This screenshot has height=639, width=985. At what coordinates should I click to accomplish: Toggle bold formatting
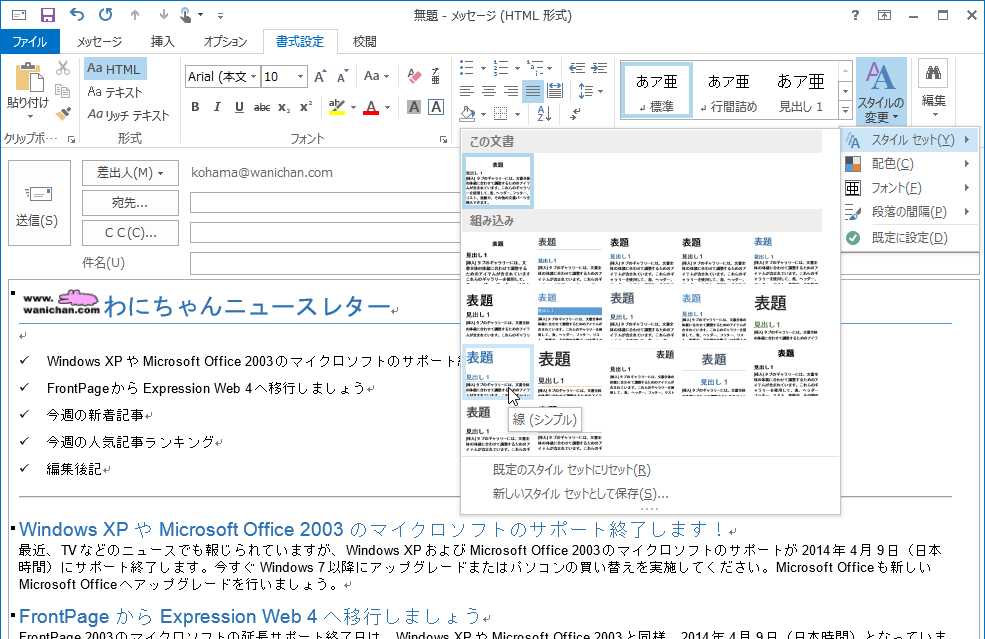195,107
